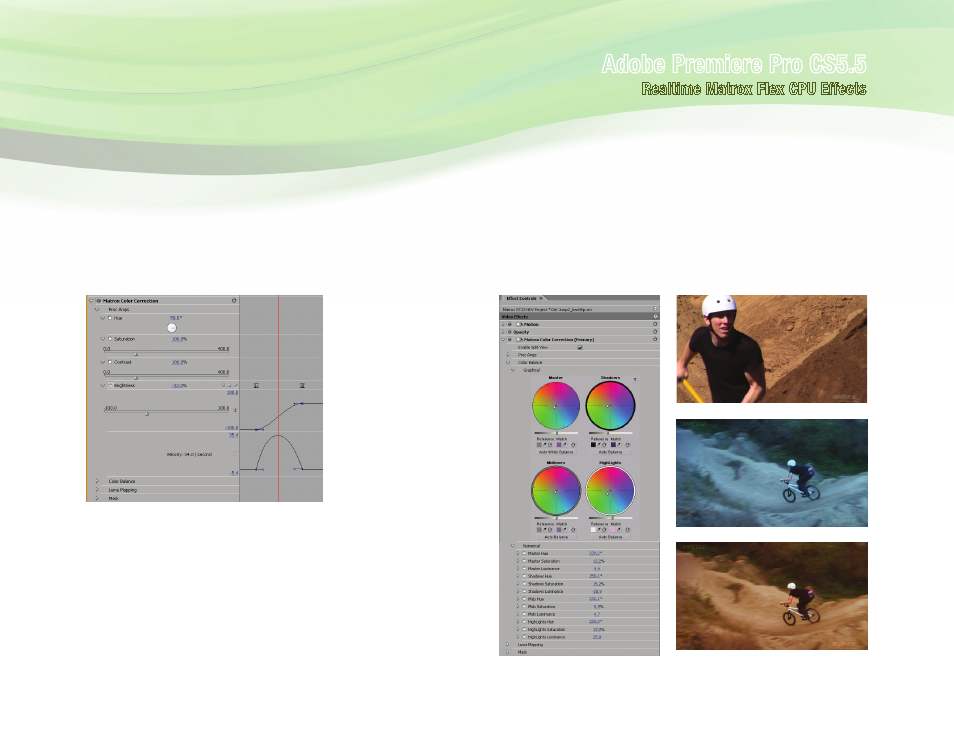Click Auto Balance under Highlights wheel
This screenshot has height=737, width=954.
click(x=610, y=537)
